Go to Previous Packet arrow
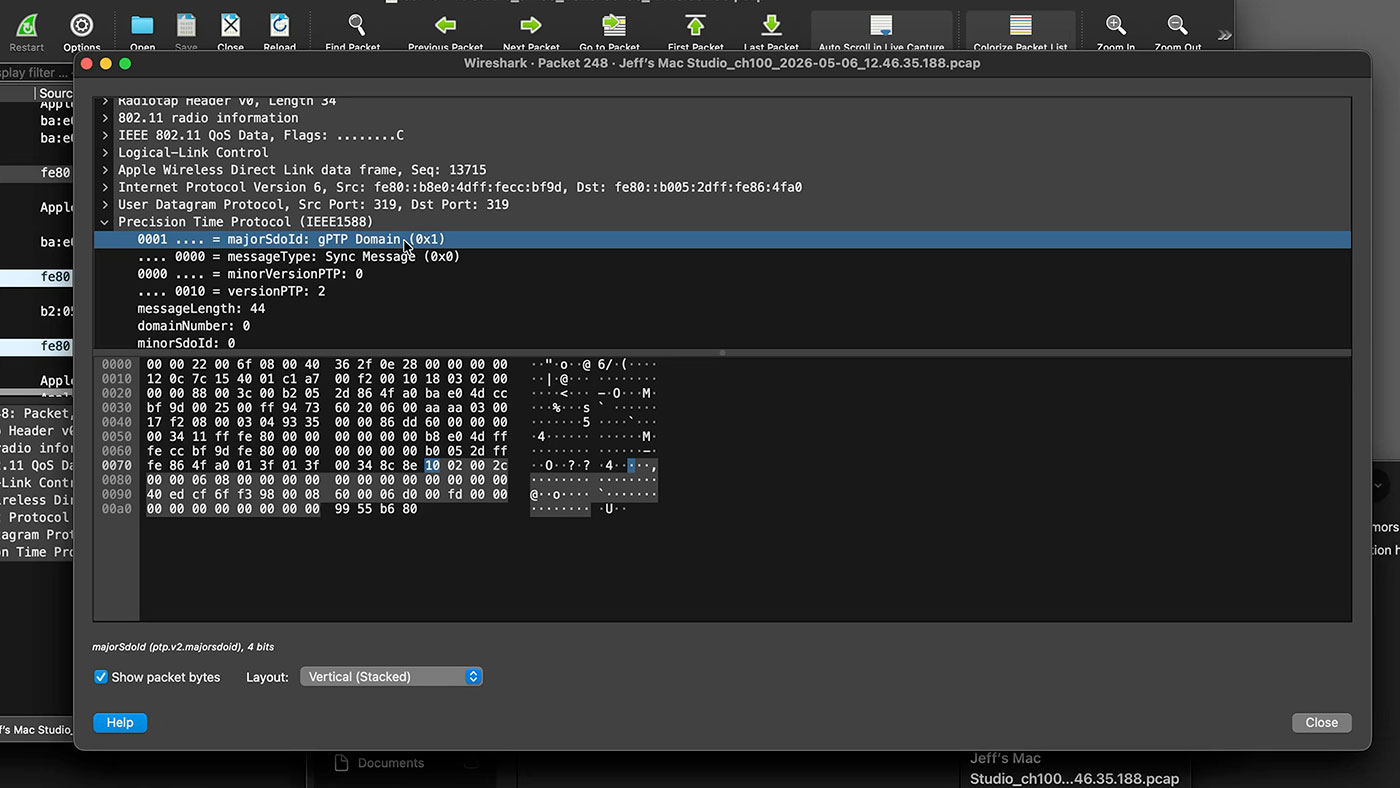Image resolution: width=1400 pixels, height=788 pixels. click(445, 26)
